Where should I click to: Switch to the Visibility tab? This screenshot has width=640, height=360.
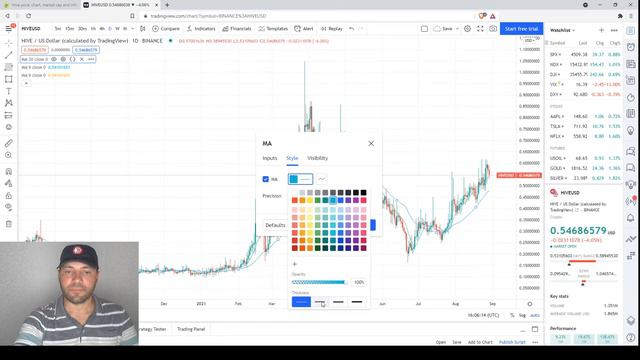pyautogui.click(x=318, y=158)
